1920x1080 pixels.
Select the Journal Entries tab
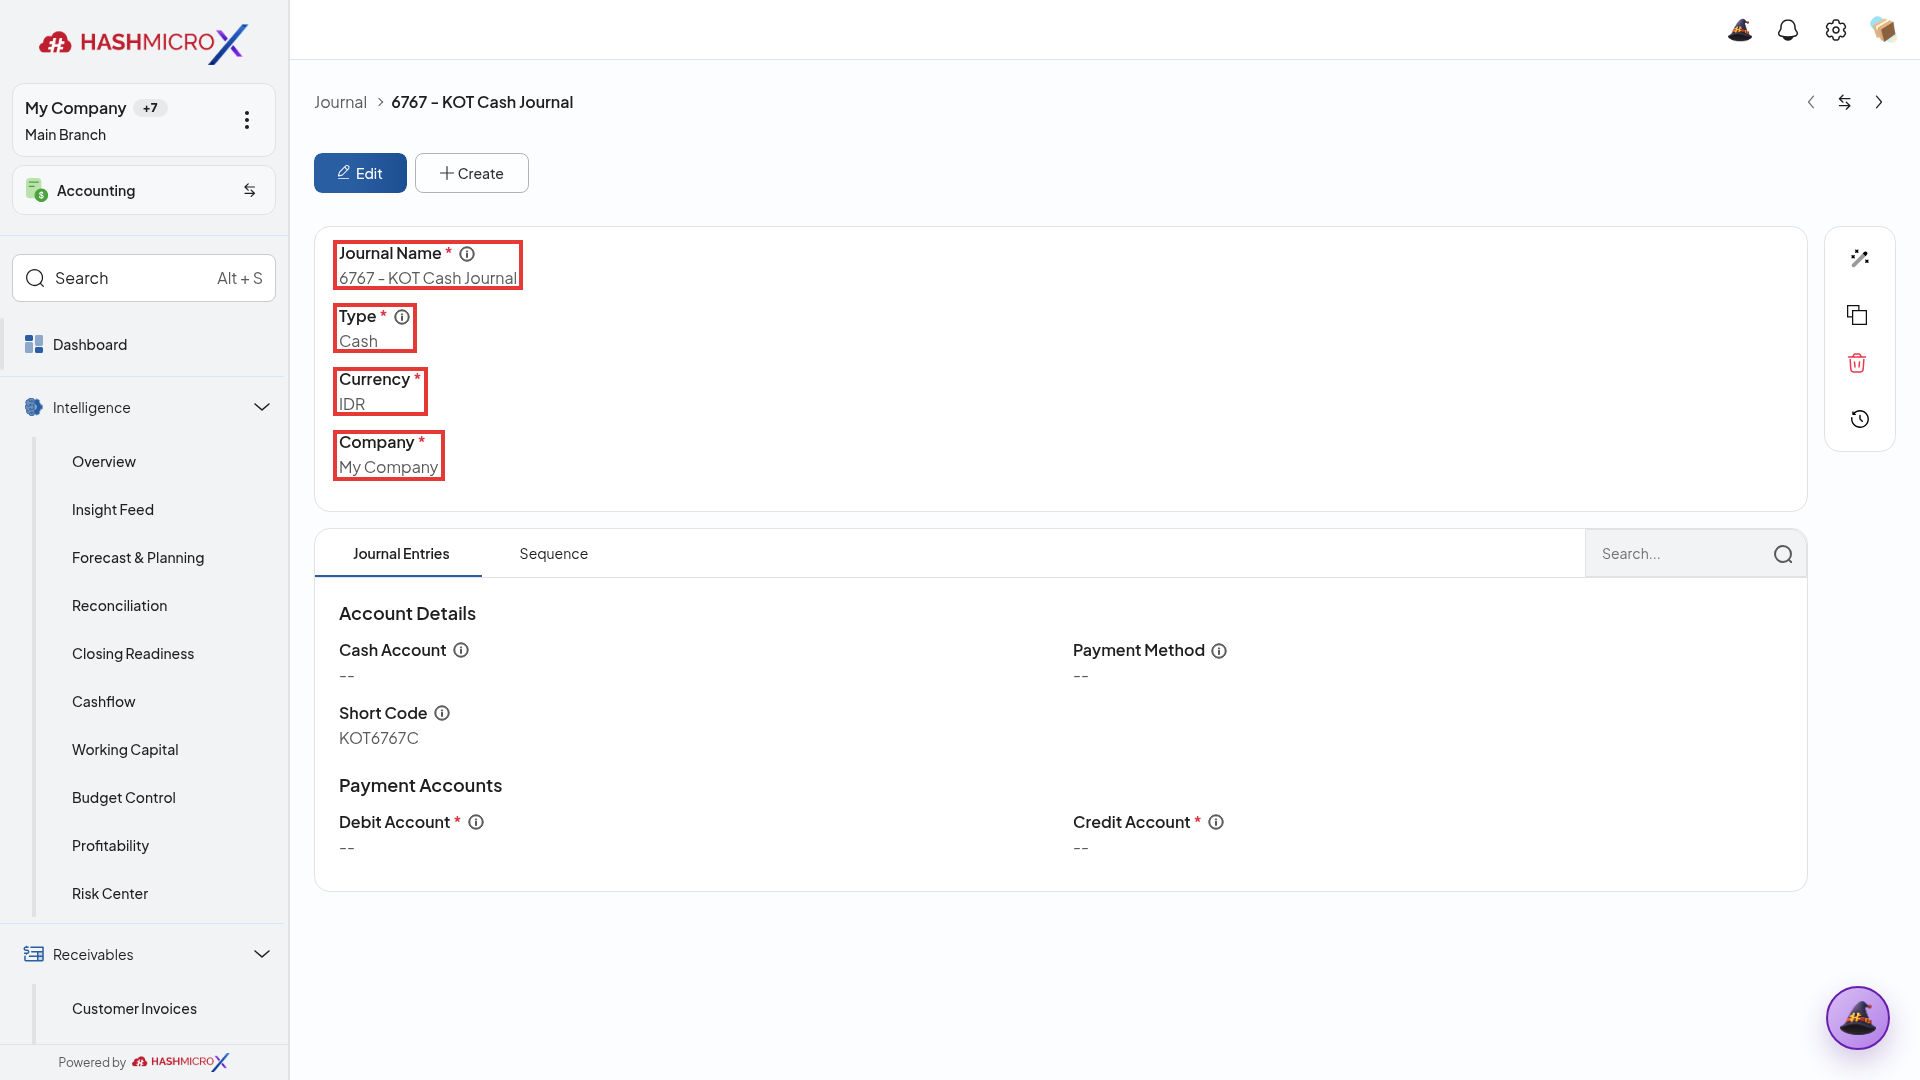tap(401, 554)
